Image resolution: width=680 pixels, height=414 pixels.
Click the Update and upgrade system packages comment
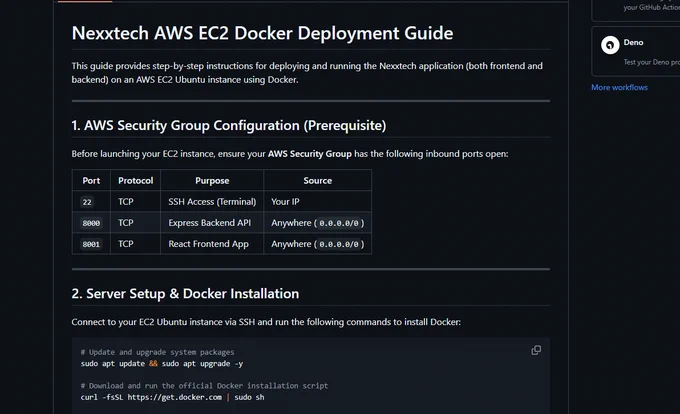(157, 352)
